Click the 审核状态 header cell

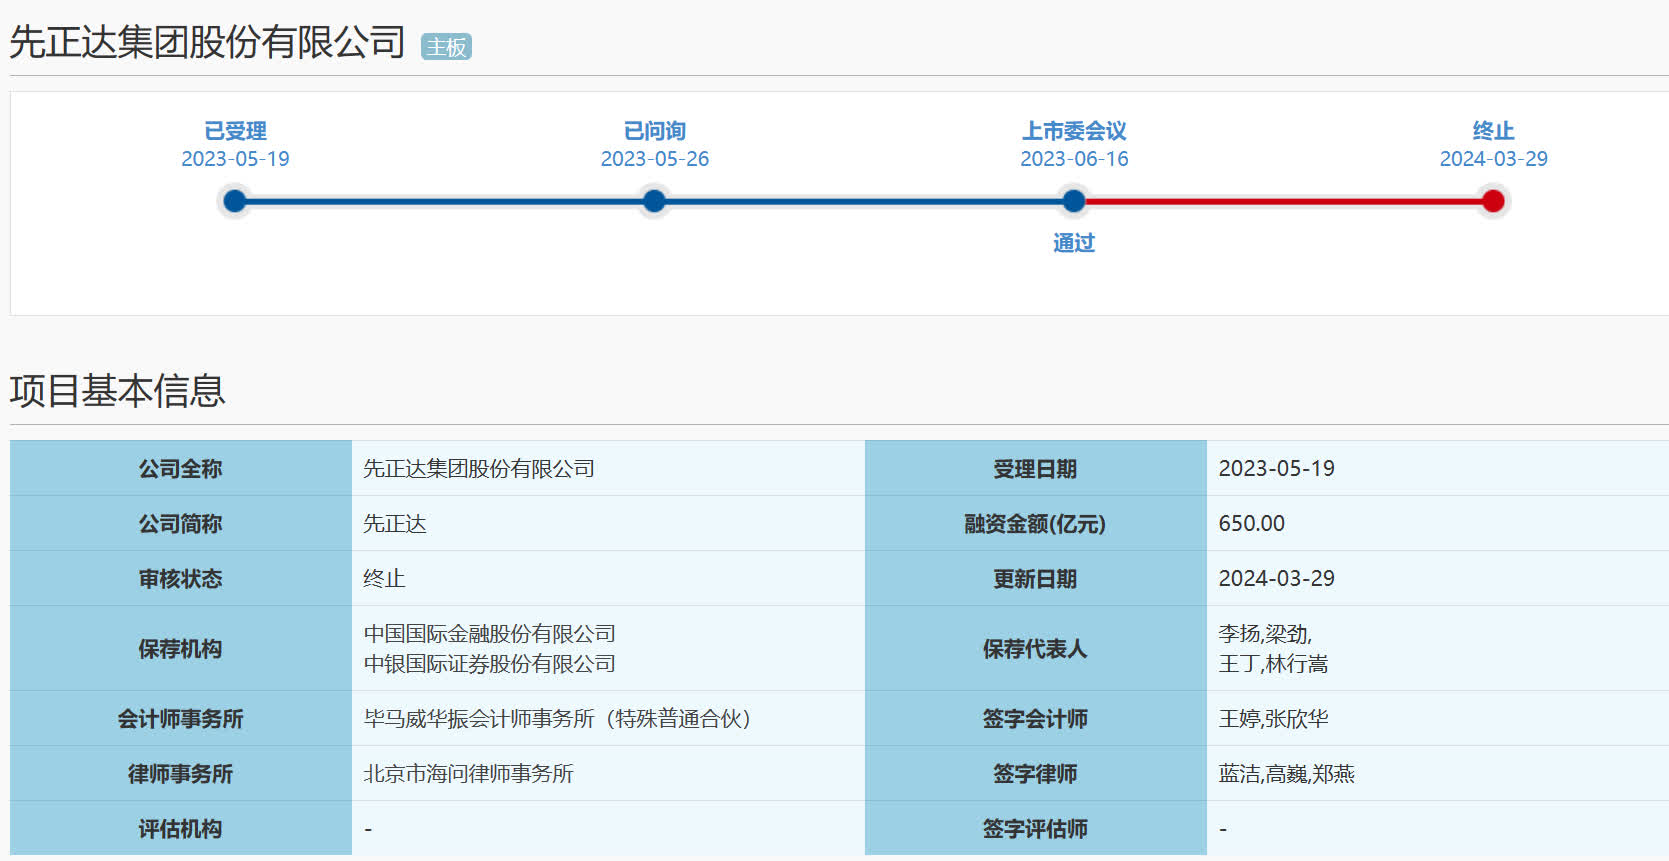[180, 579]
